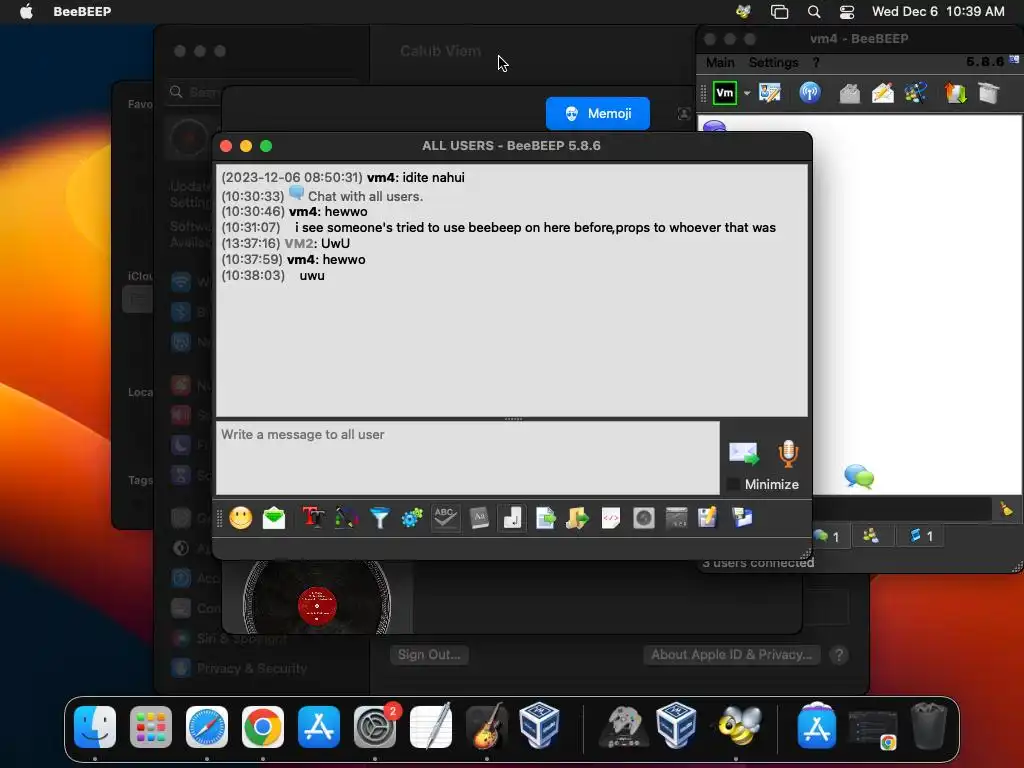
Task: Click the gray circular record icon in toolbar
Action: pos(644,519)
